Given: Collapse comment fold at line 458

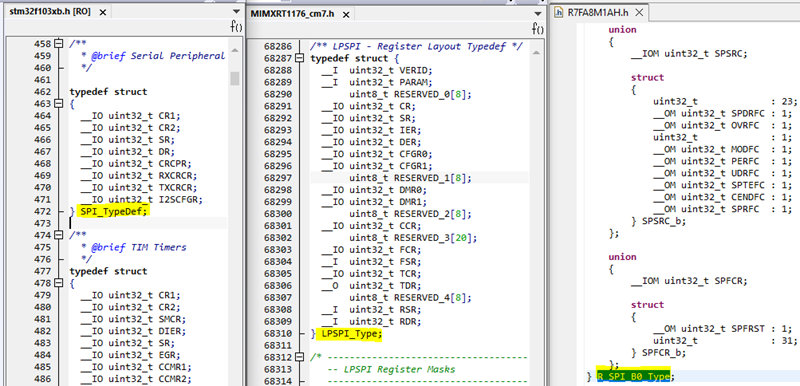Looking at the screenshot, I should (x=58, y=44).
